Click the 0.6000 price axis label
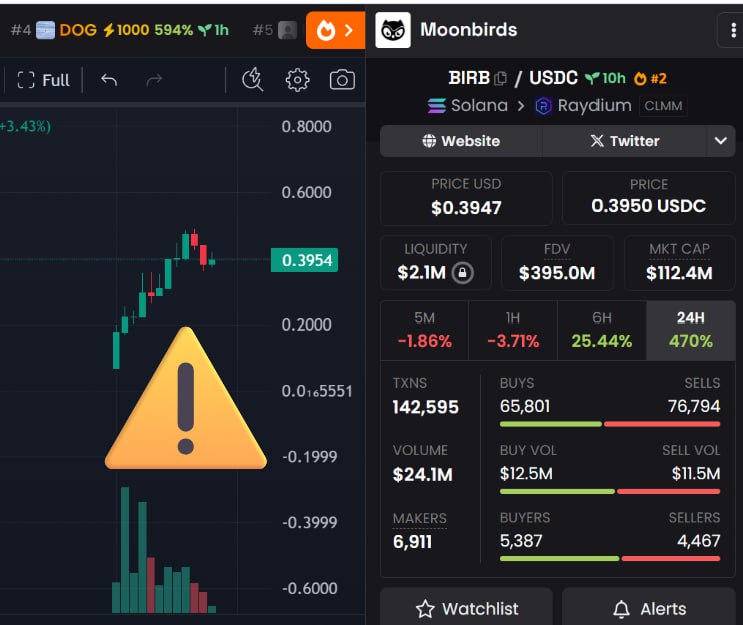The height and width of the screenshot is (625, 743). (306, 192)
